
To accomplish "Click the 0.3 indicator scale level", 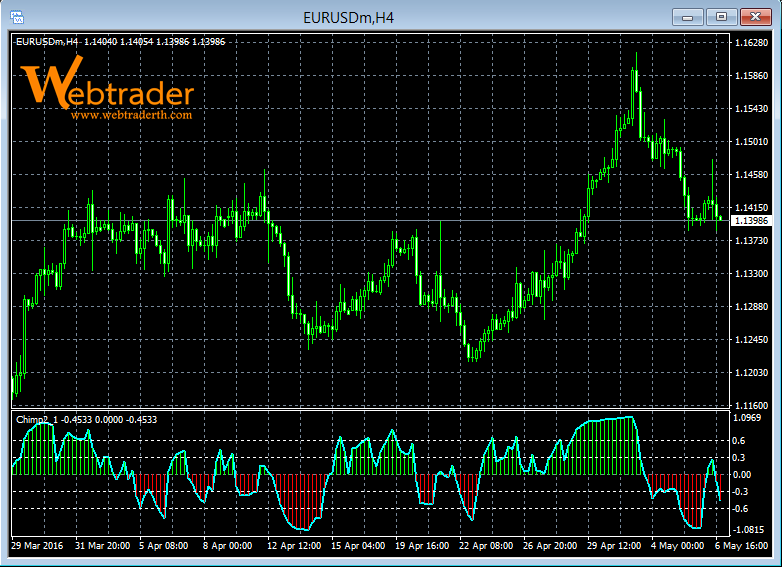I will pyautogui.click(x=739, y=457).
